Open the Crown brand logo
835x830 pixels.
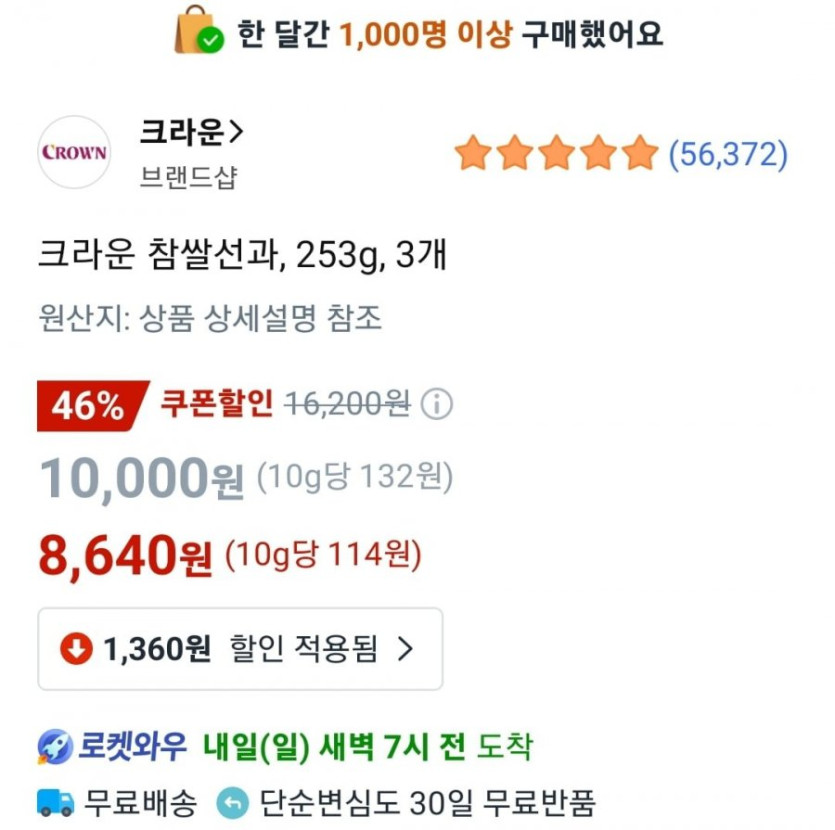click(74, 153)
